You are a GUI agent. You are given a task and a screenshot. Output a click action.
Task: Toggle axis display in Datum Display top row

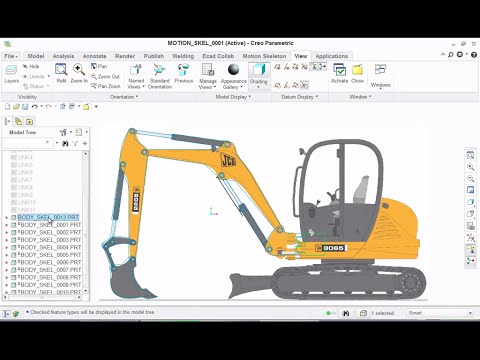pyautogui.click(x=286, y=67)
